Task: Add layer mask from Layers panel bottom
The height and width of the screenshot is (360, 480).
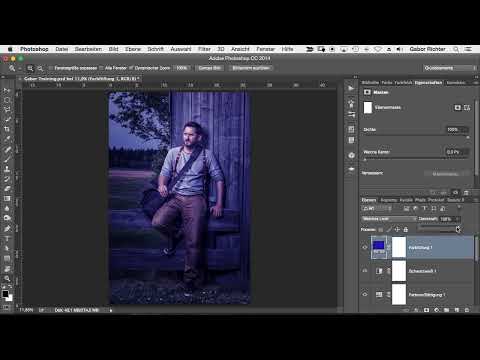Action: 426,310
